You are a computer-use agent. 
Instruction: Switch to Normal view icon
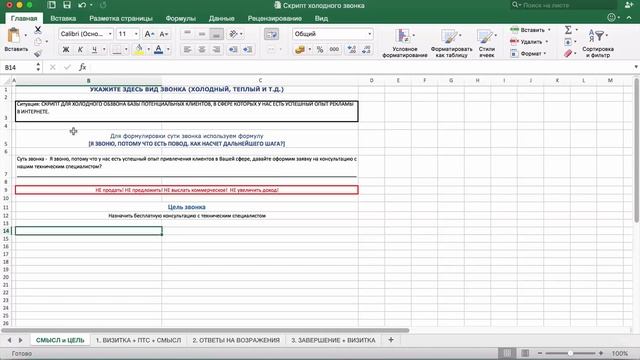tap(507, 353)
